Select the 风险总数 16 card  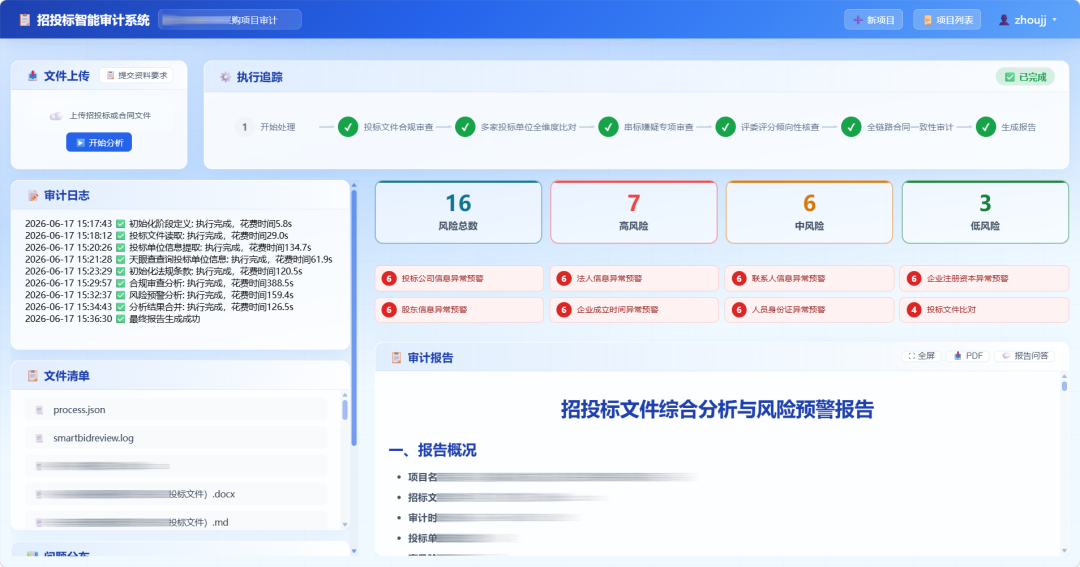(458, 212)
